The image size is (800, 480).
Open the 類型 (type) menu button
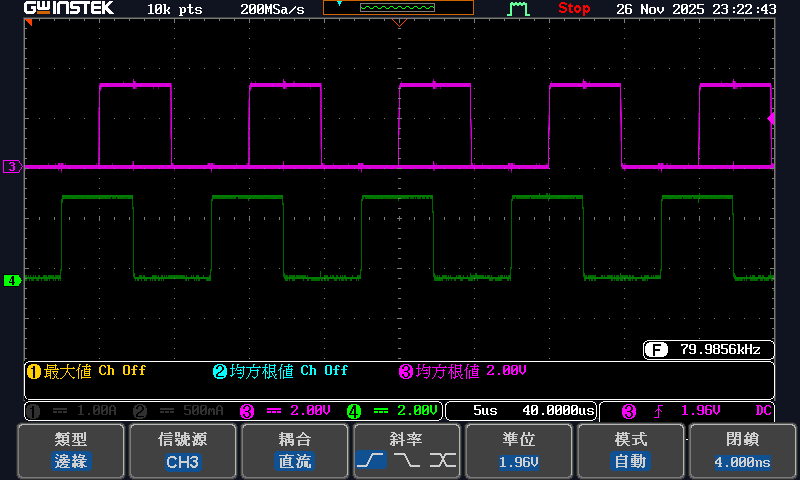coord(71,451)
